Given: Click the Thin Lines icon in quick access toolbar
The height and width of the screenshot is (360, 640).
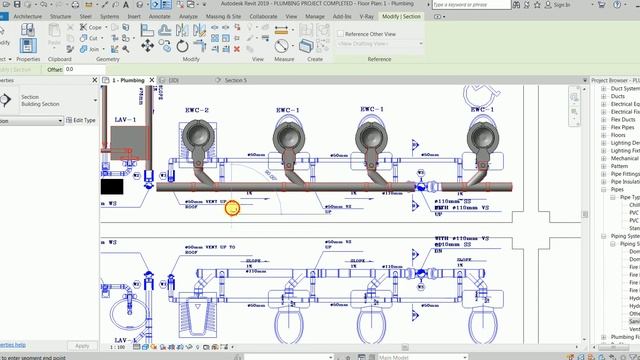Looking at the screenshot, I should [x=167, y=5].
